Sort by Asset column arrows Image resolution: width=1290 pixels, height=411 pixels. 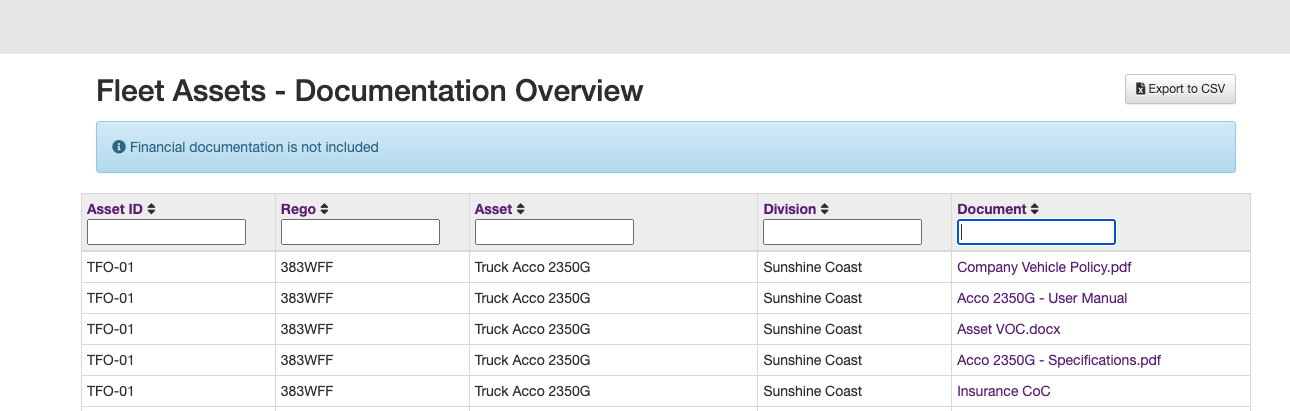click(521, 209)
